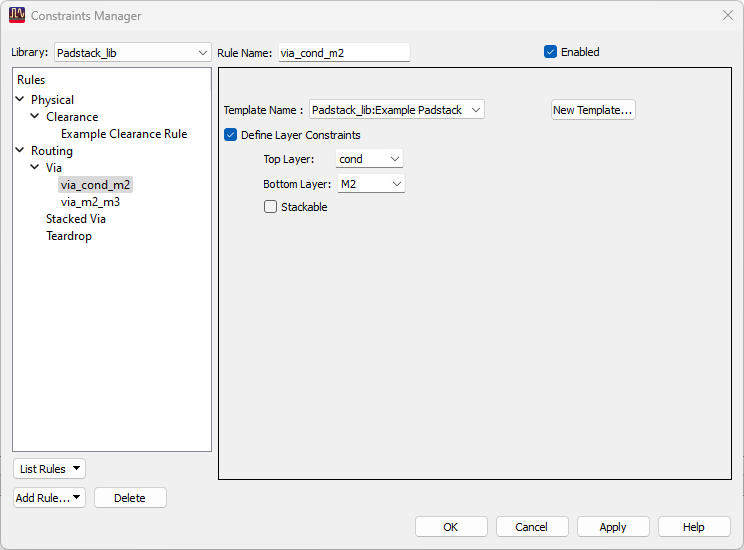Open the Bottom Layer dropdown
Viewport: 744px width, 550px height.
(371, 184)
